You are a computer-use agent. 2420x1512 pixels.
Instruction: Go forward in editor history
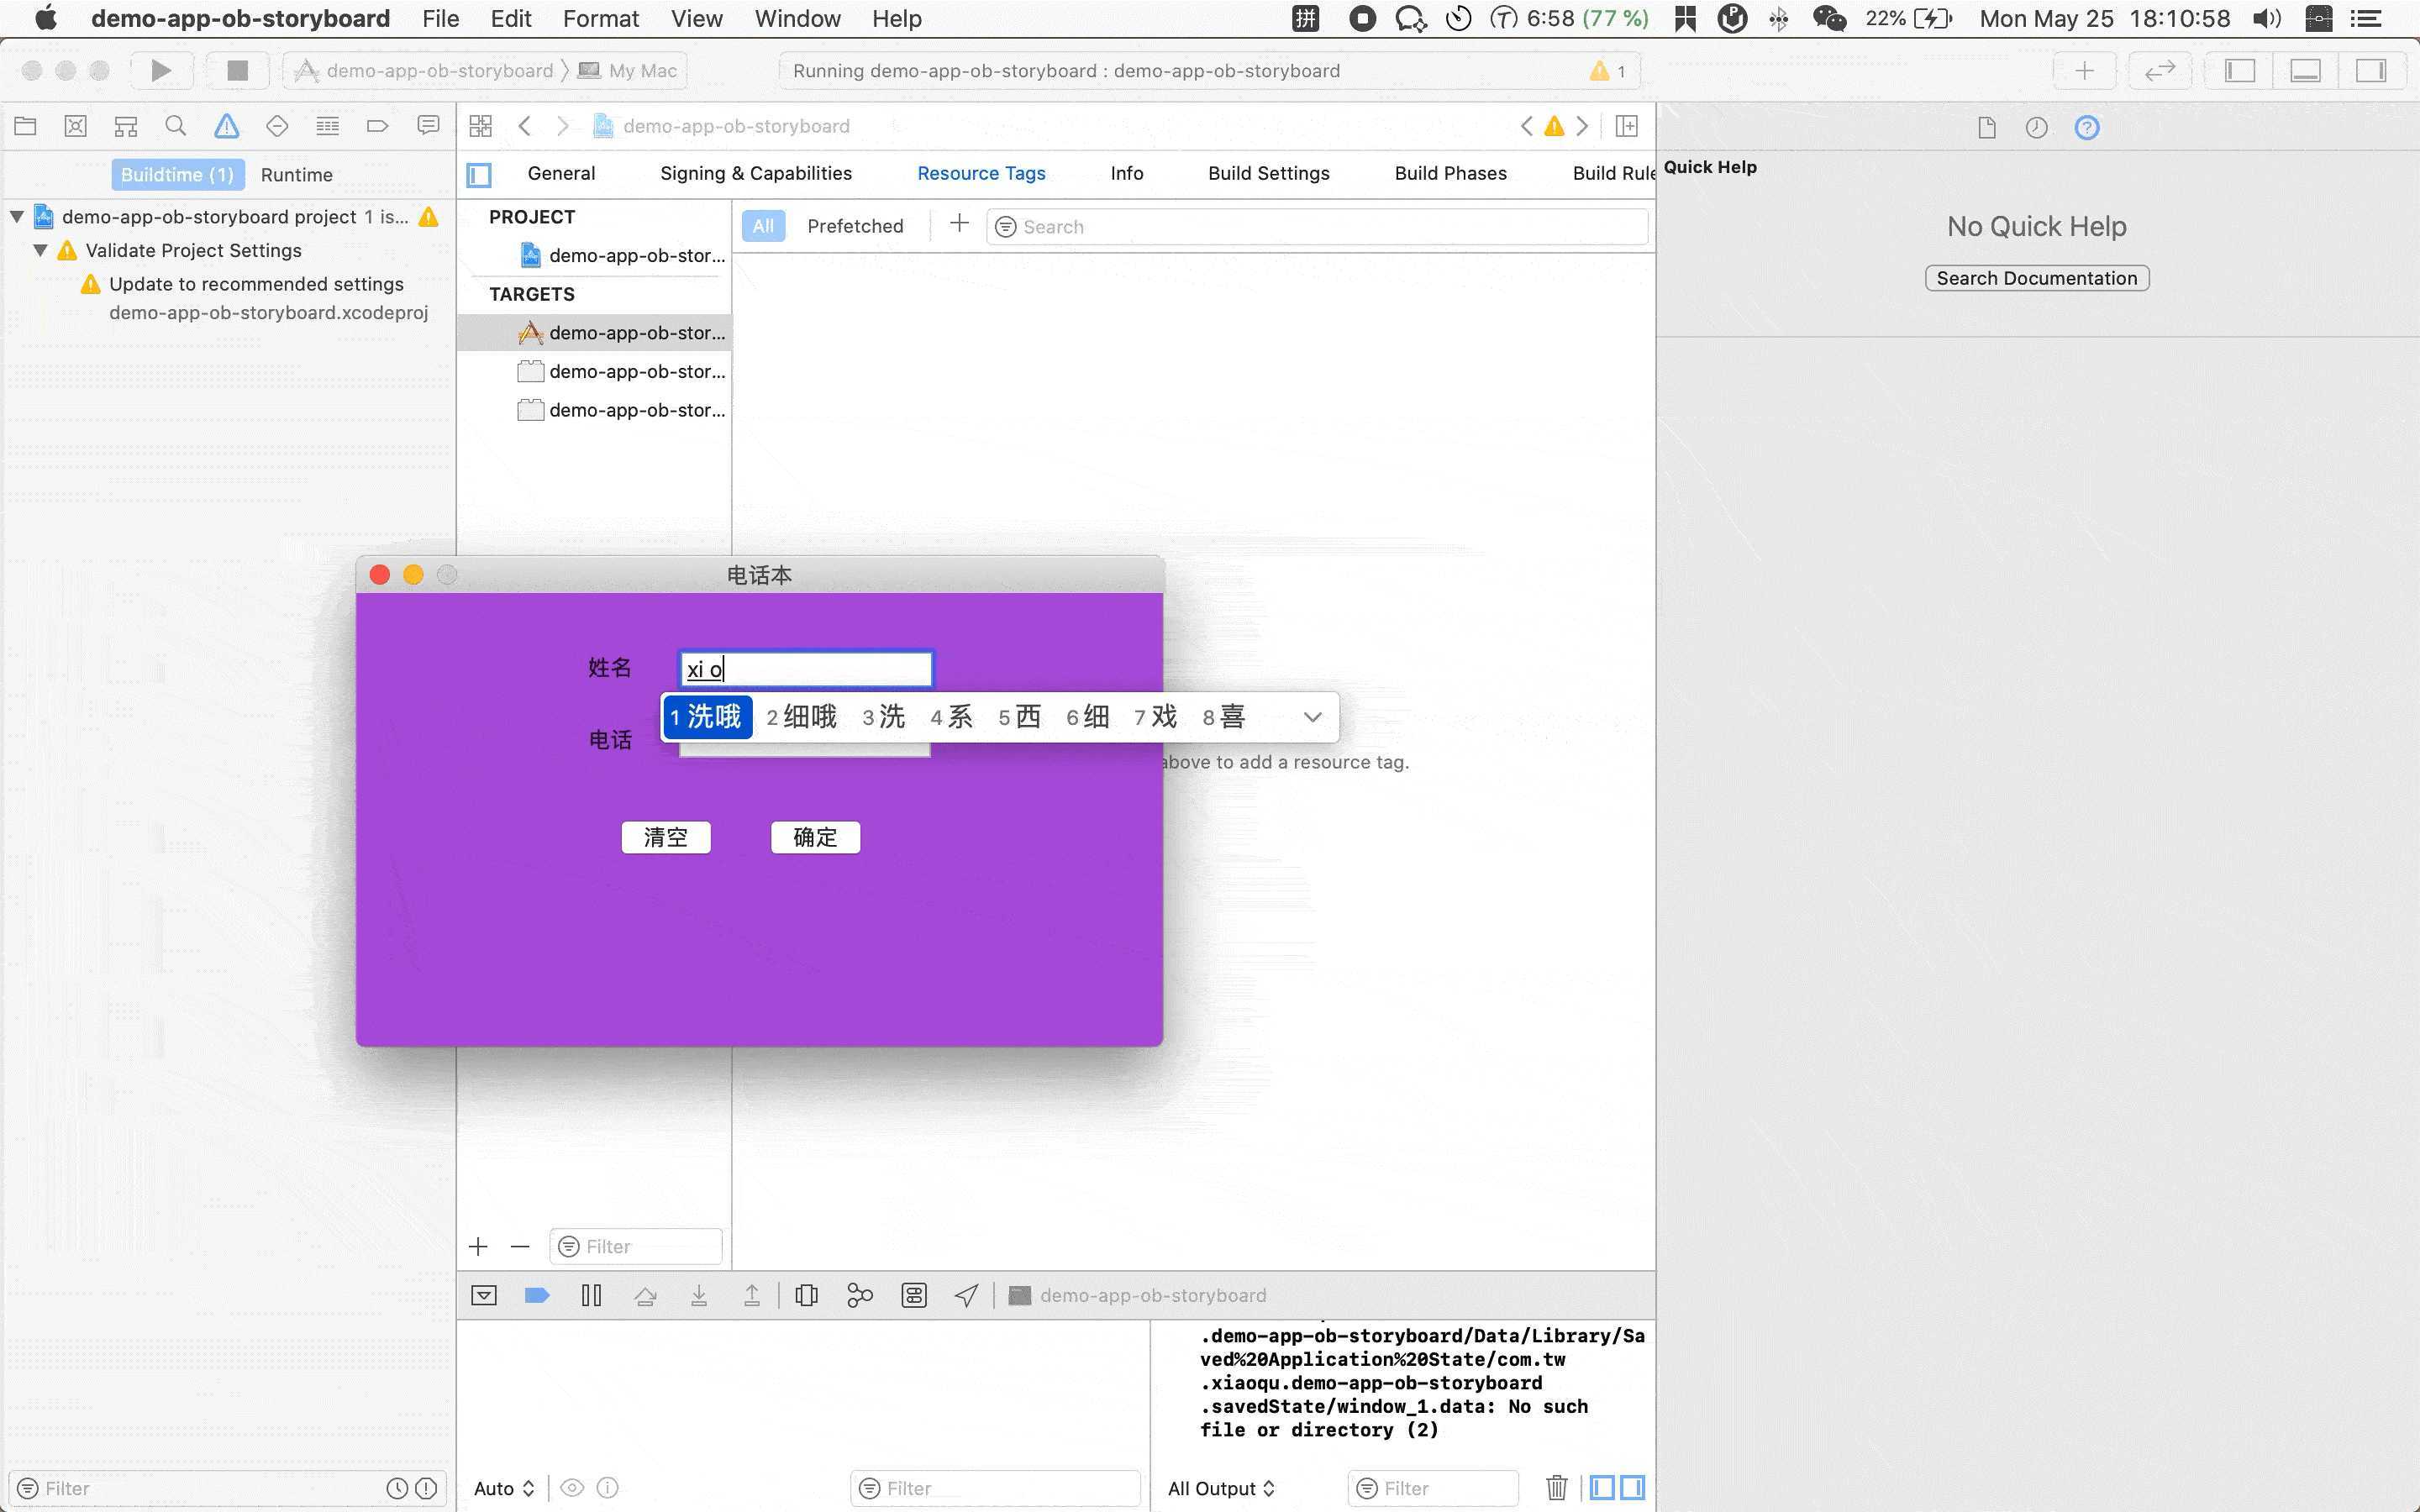coord(563,126)
